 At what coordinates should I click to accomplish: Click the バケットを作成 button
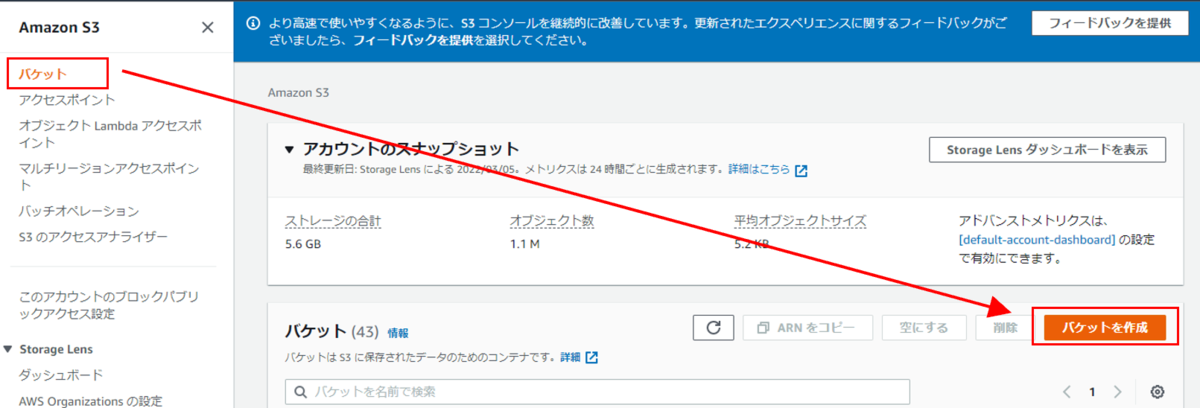coord(1105,327)
